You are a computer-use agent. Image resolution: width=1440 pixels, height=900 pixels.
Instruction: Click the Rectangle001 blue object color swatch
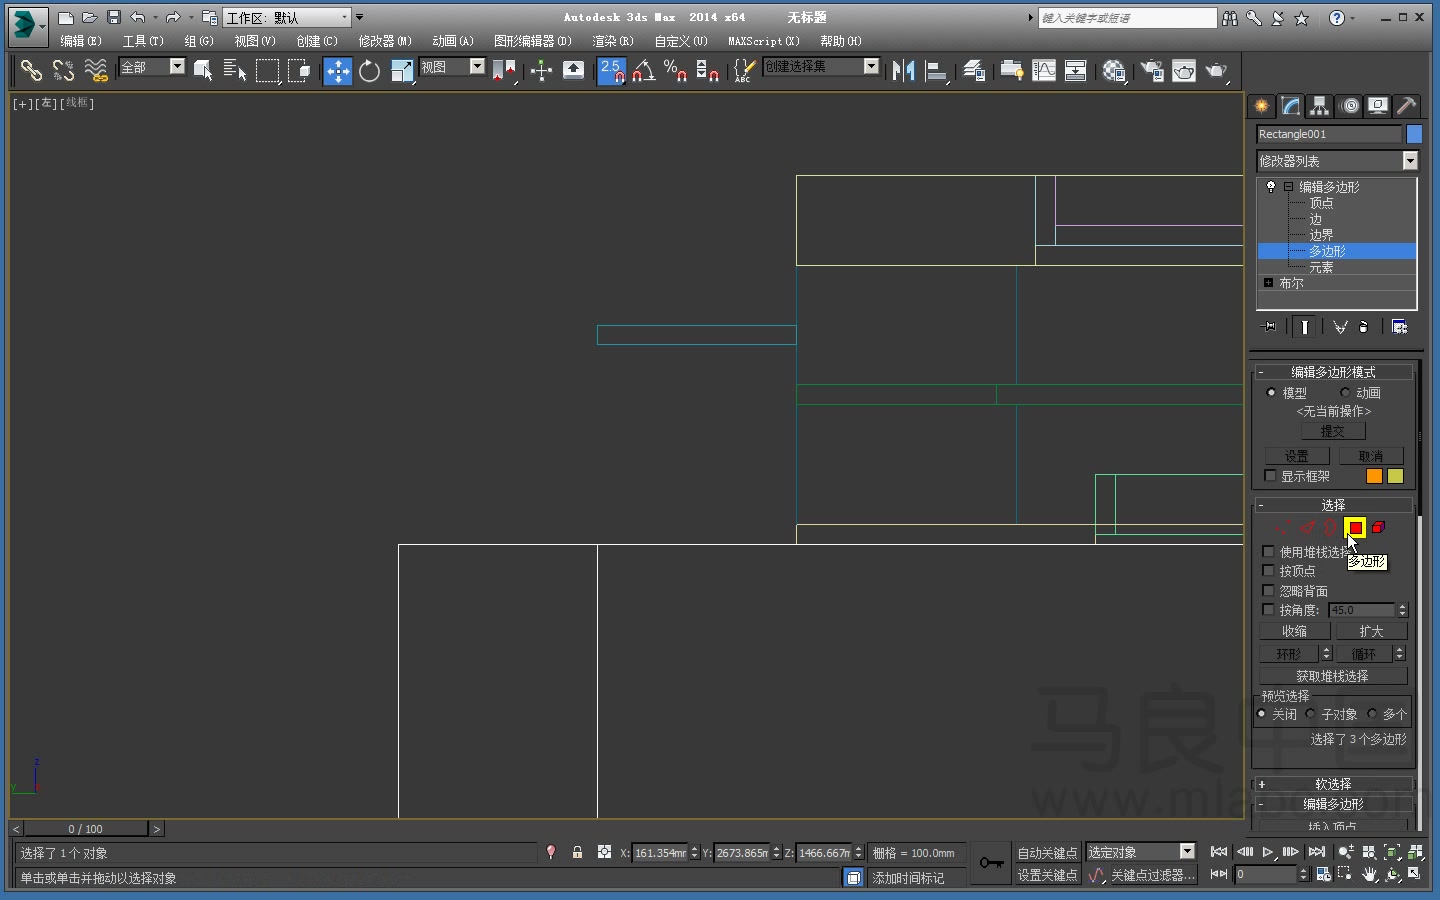pos(1414,134)
